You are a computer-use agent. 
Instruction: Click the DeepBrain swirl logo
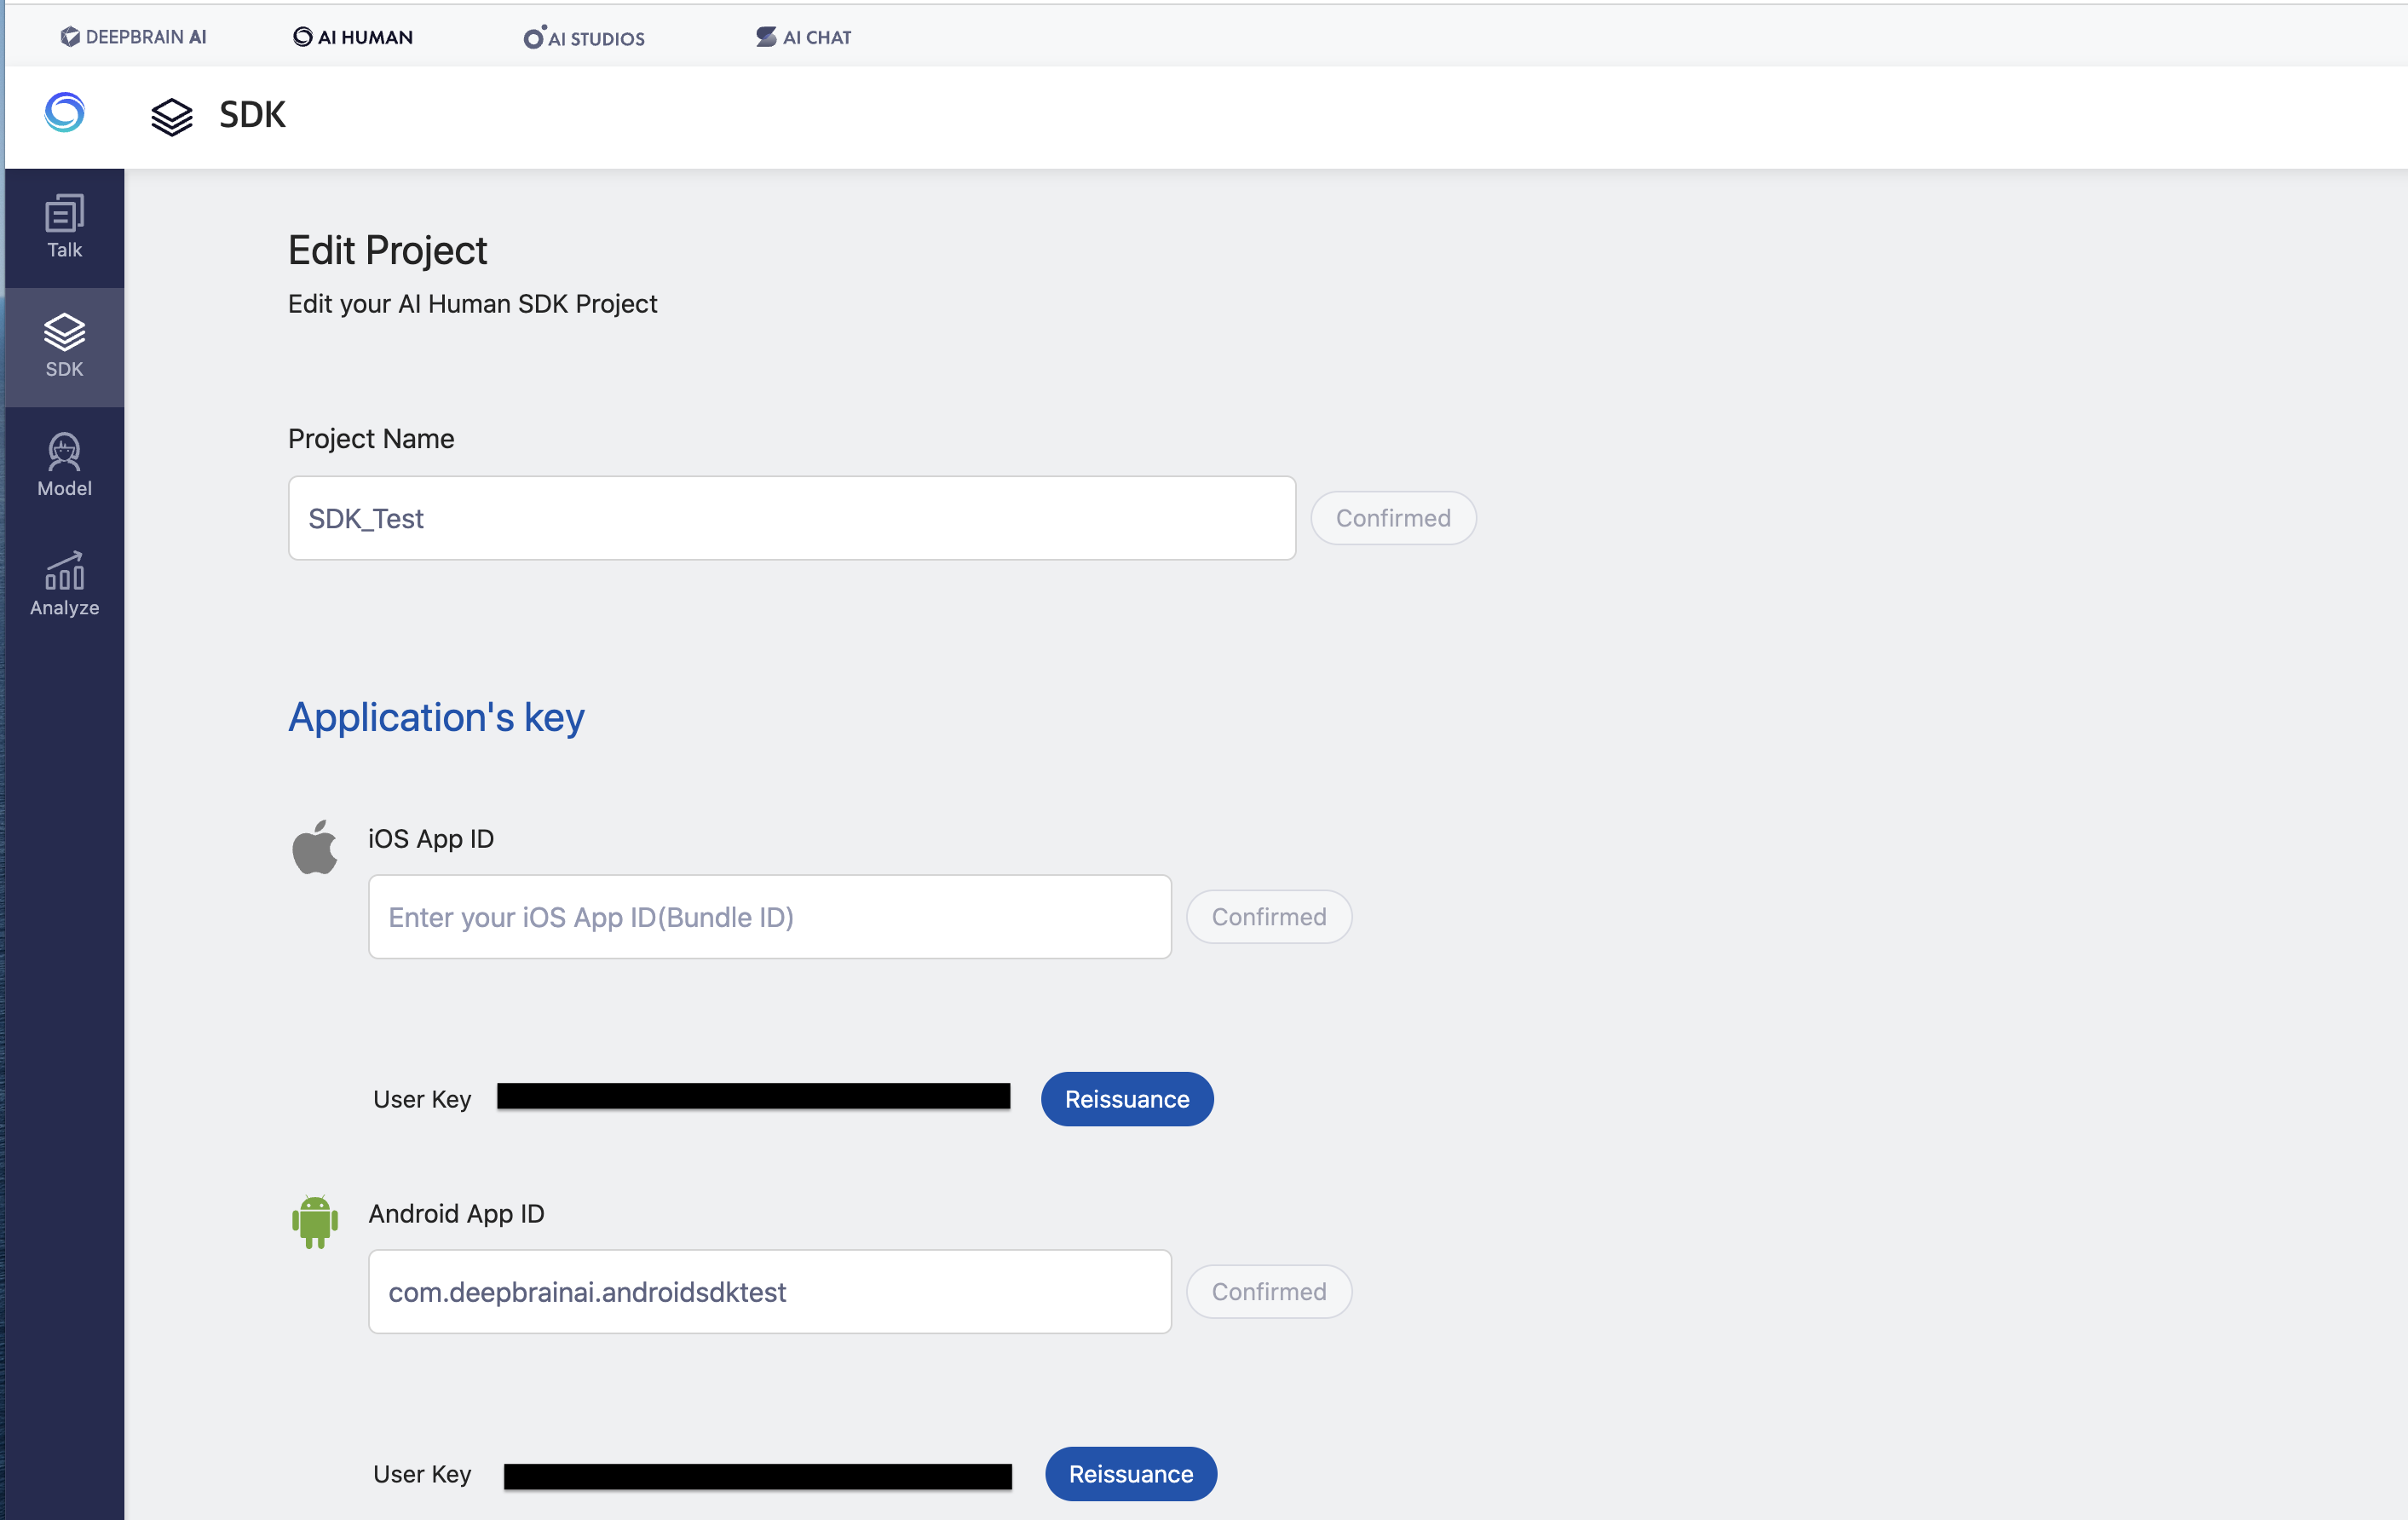click(65, 113)
